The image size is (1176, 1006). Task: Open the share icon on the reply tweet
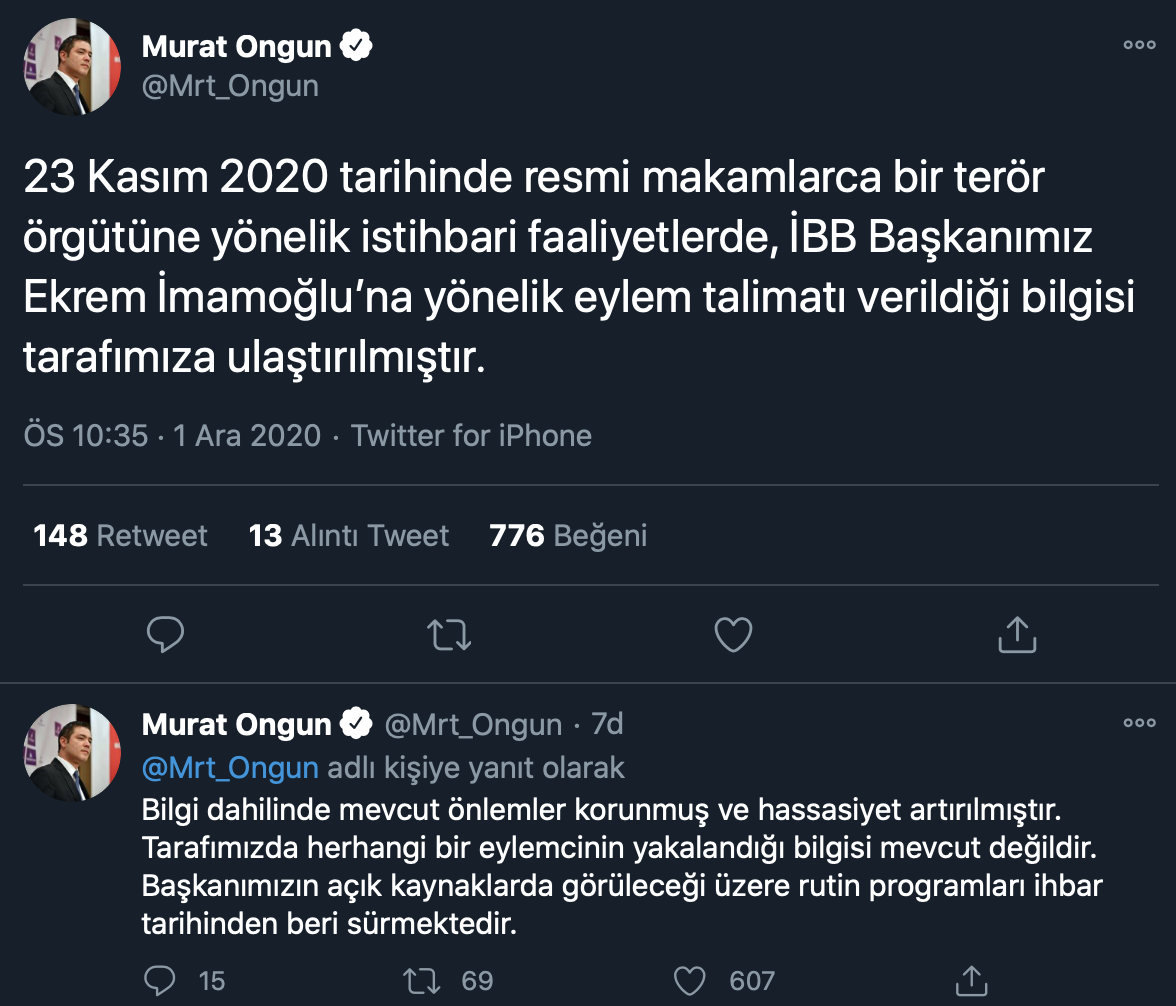pos(970,981)
